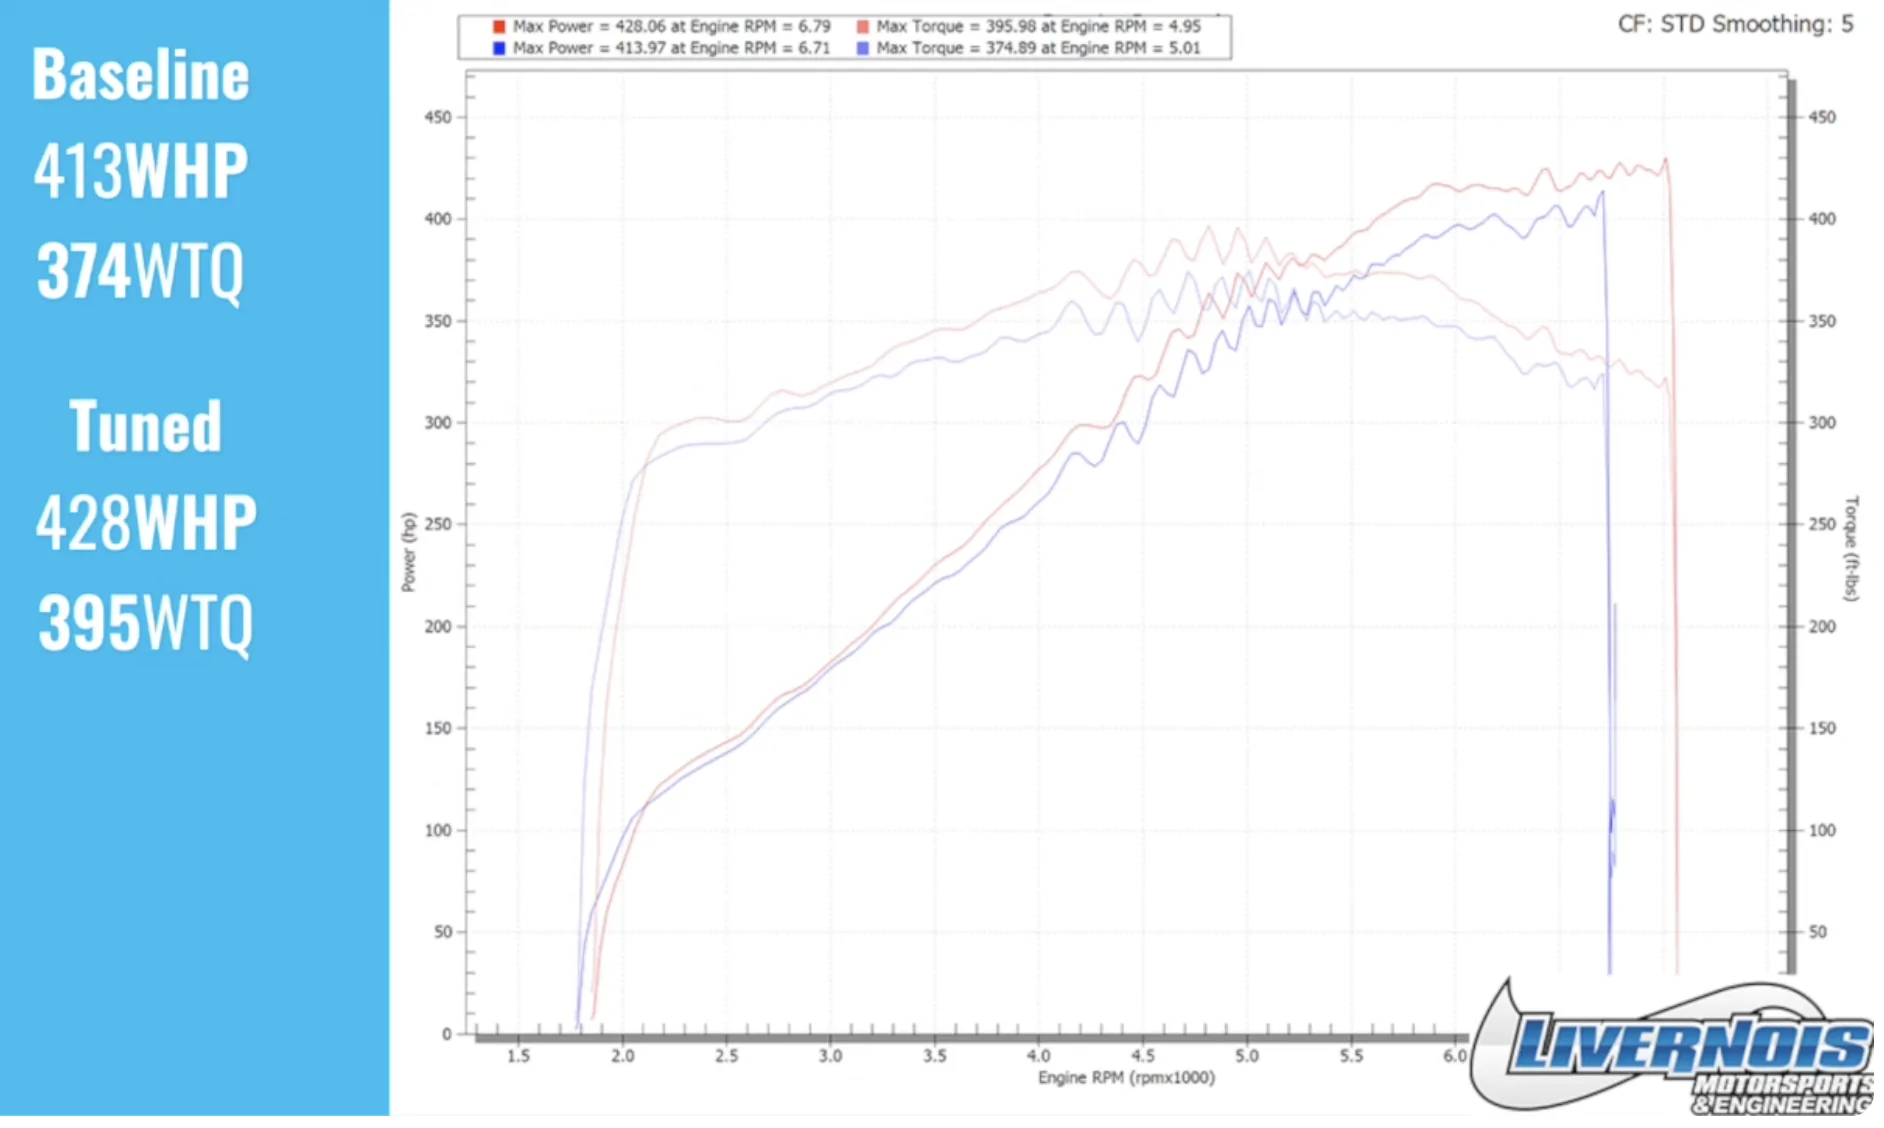Click the 150 label on the right Torque axis
Viewport: 1884px width, 1128px height.
(x=1822, y=728)
